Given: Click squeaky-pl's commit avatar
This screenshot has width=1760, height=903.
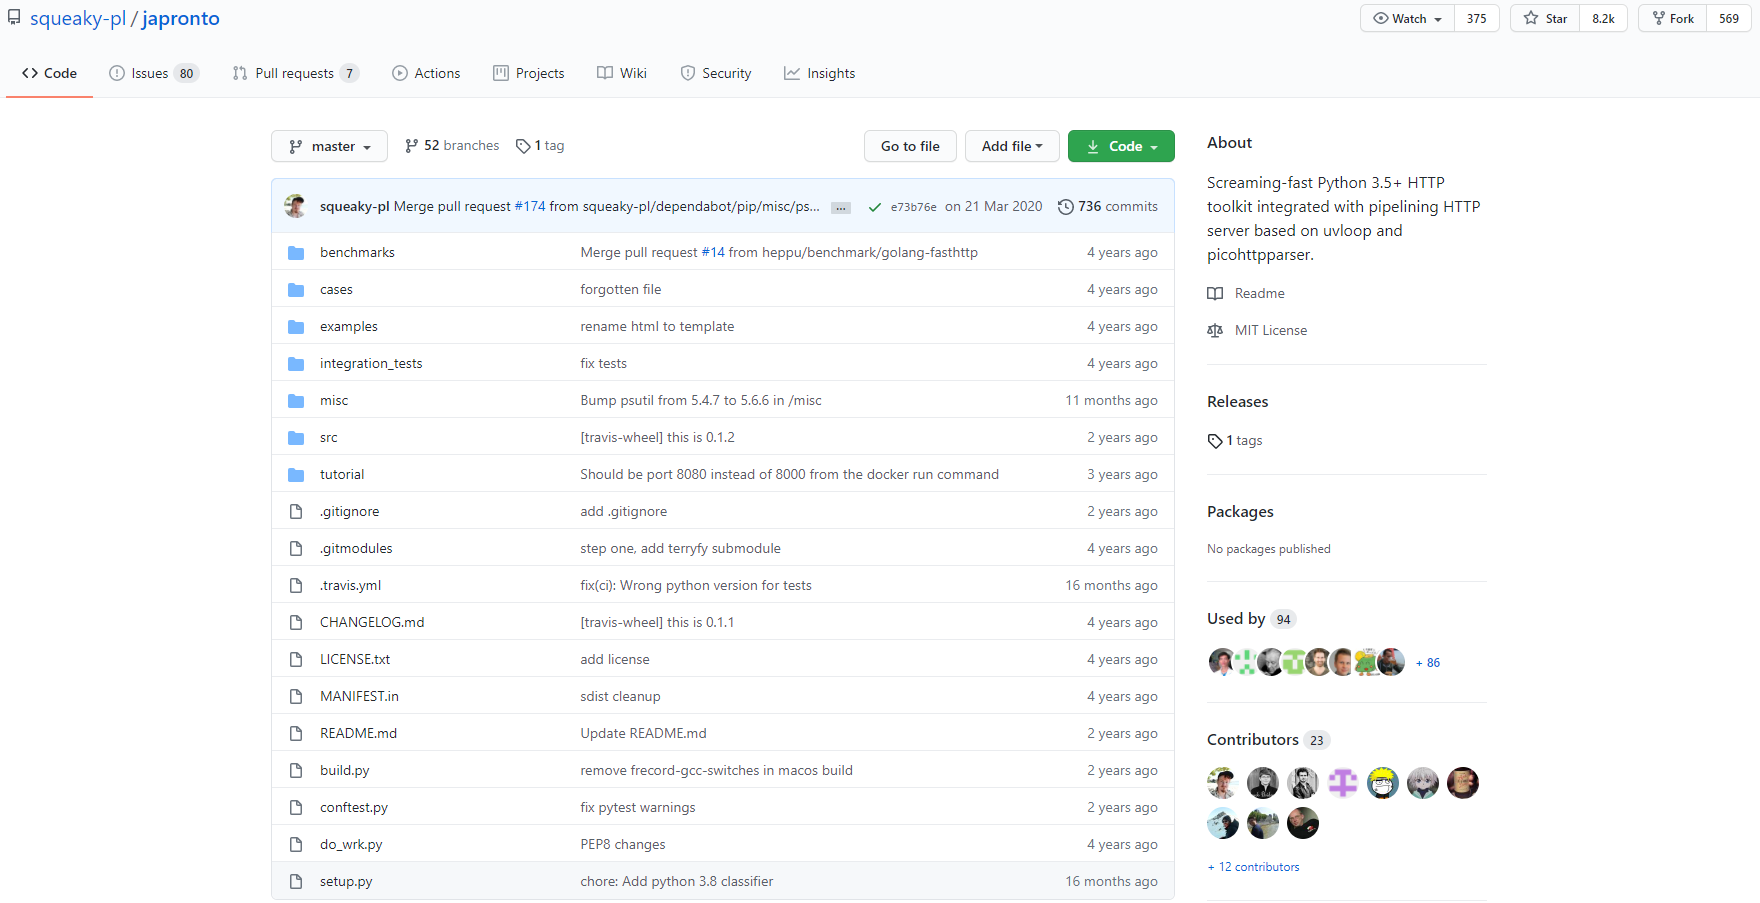Looking at the screenshot, I should [295, 206].
